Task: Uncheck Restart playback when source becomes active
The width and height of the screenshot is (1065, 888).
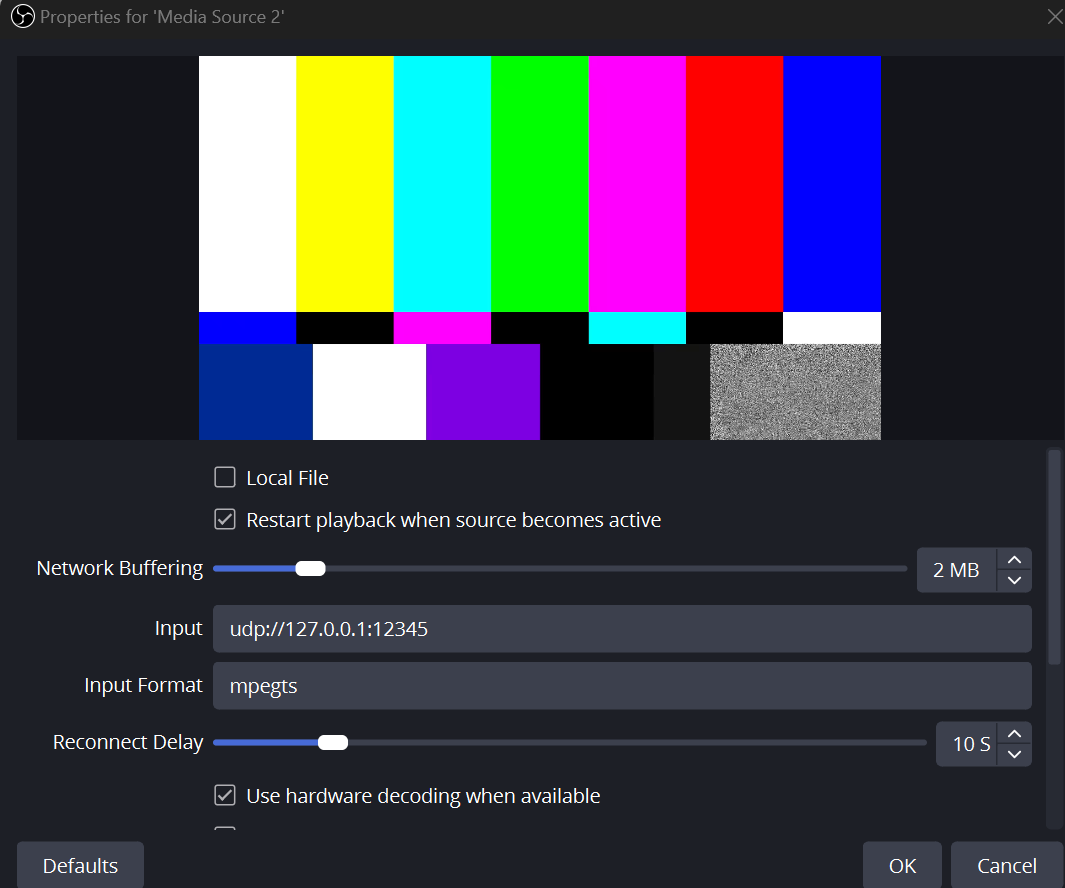Action: point(225,519)
